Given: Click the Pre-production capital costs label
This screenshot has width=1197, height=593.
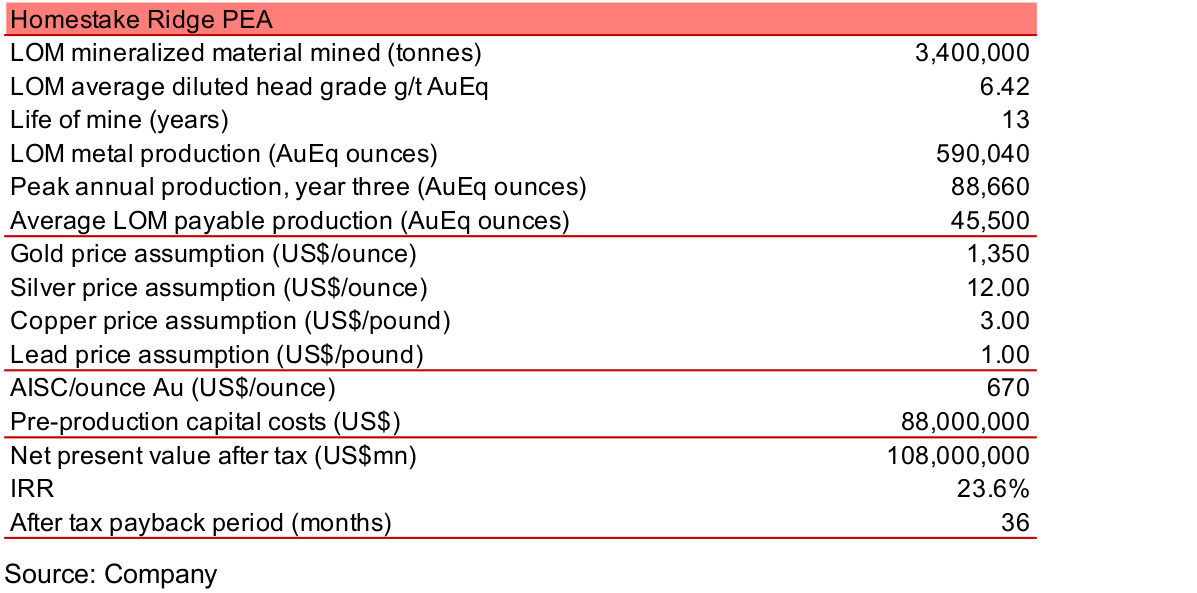Looking at the screenshot, I should [x=205, y=422].
